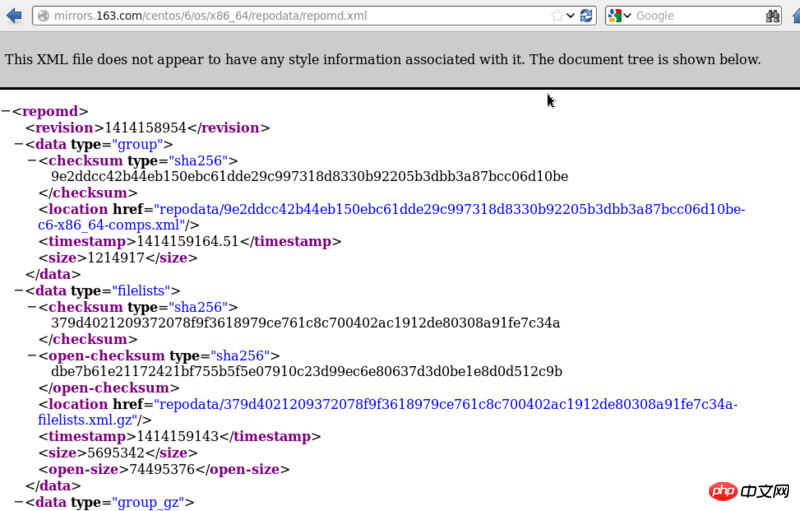Click the timestamp 1414159143
800x511 pixels.
[178, 437]
